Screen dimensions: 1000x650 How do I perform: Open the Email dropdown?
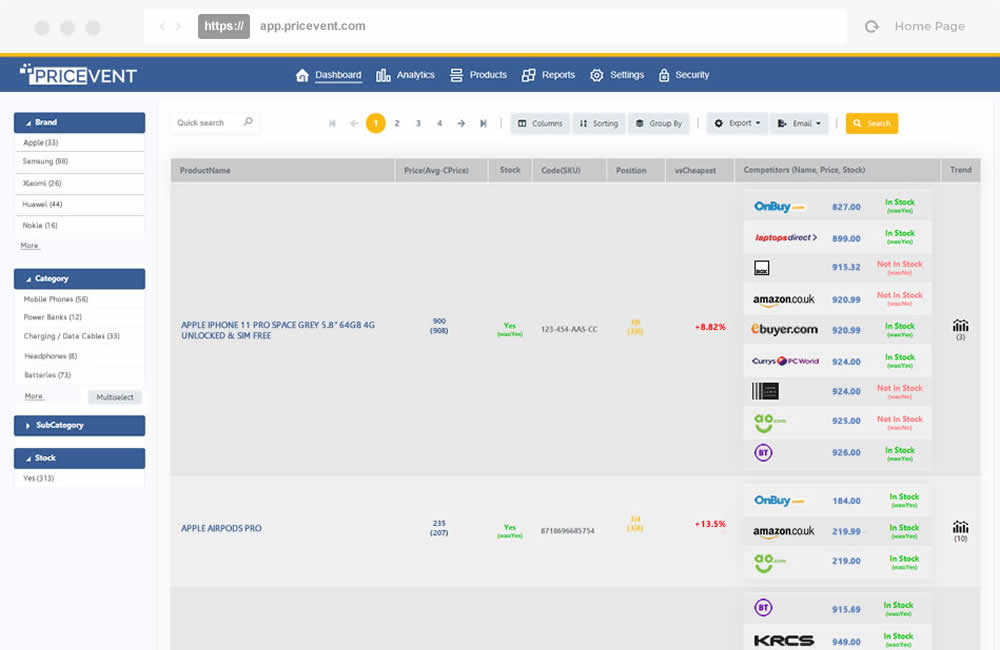pos(799,123)
